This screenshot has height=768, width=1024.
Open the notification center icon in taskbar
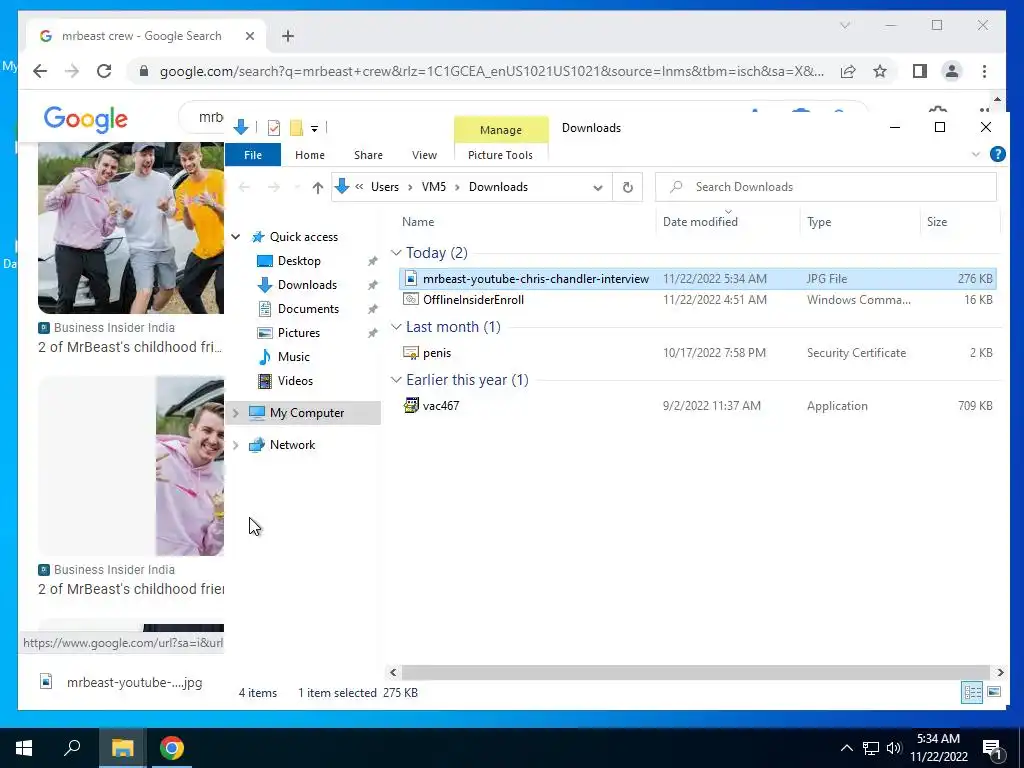click(x=992, y=748)
